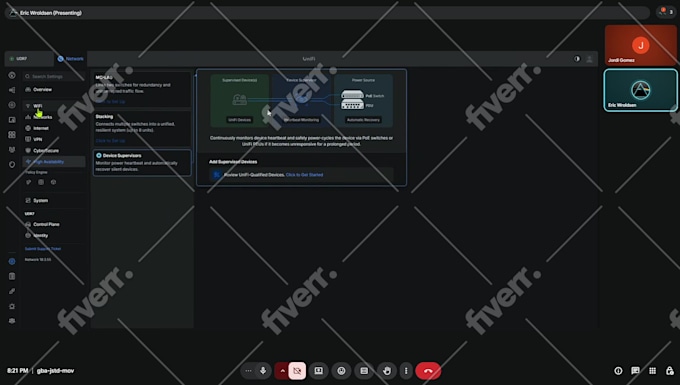
Task: Click Submit Support Ticket link
Action: point(43,249)
